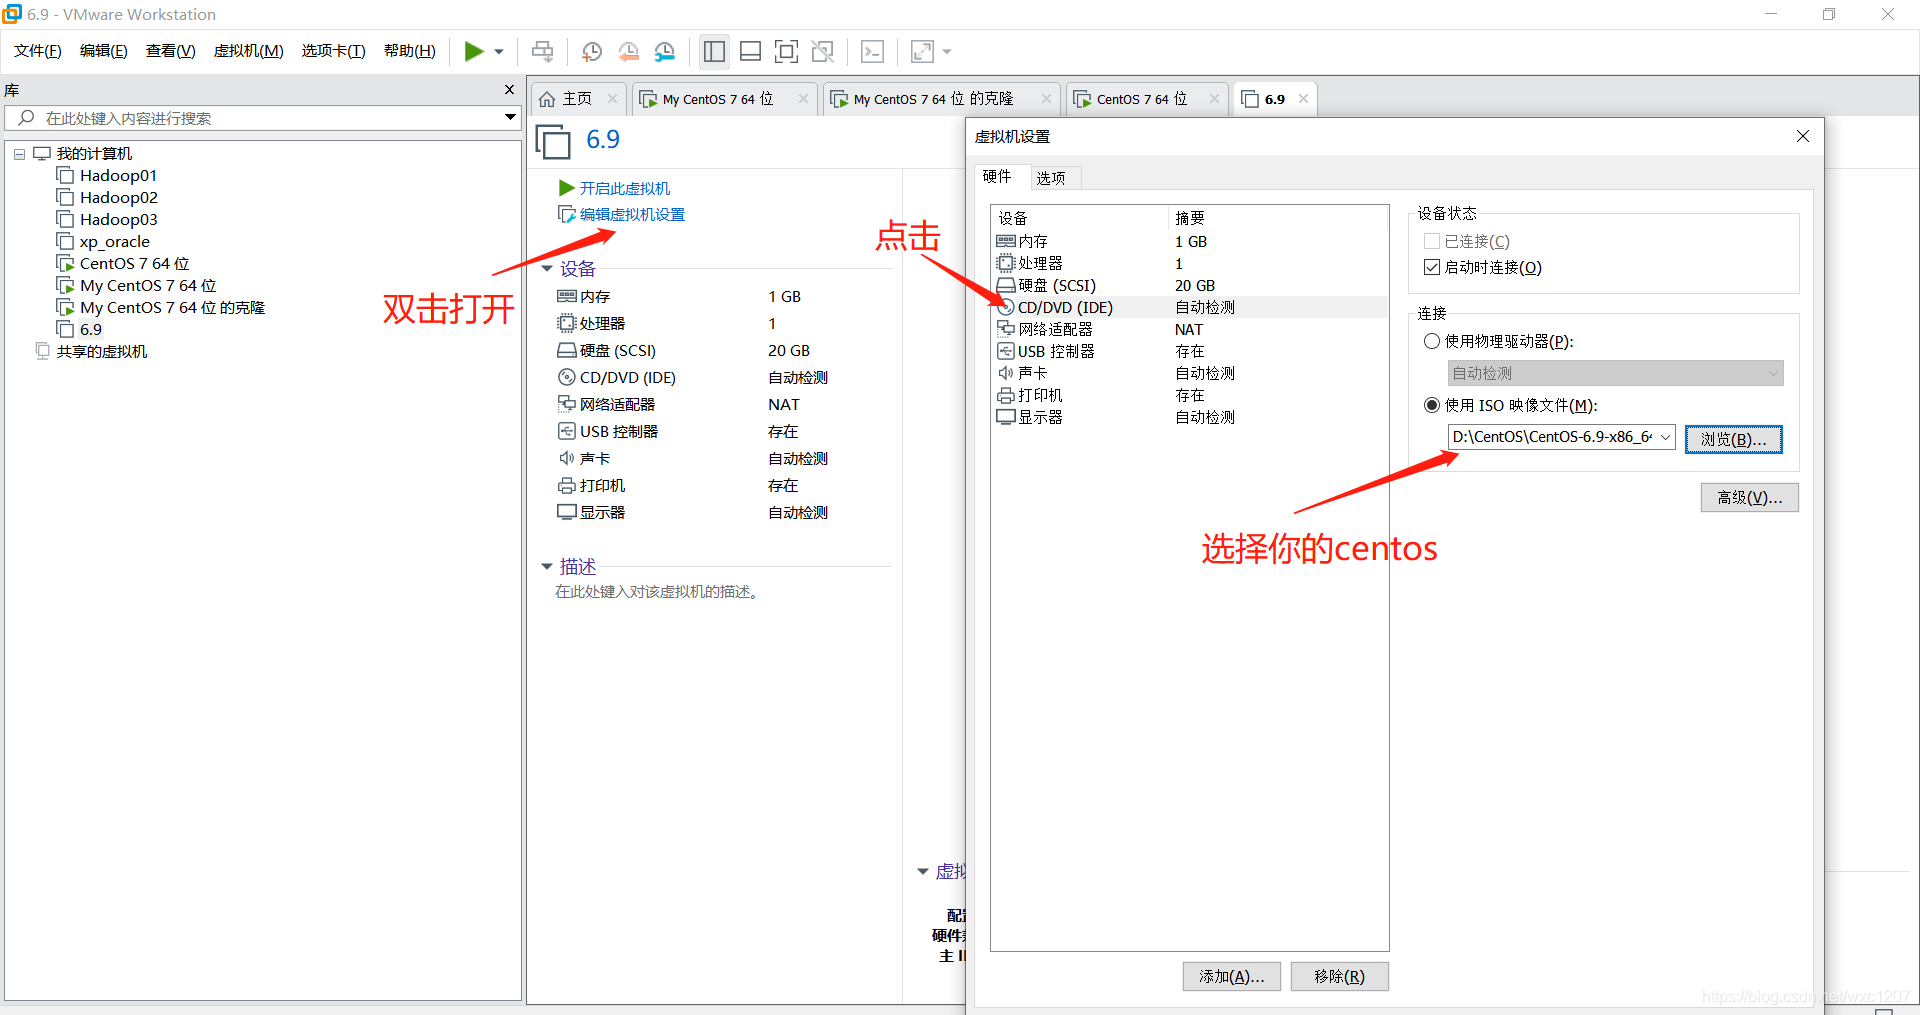
Task: Click the library search input field
Action: tap(260, 118)
